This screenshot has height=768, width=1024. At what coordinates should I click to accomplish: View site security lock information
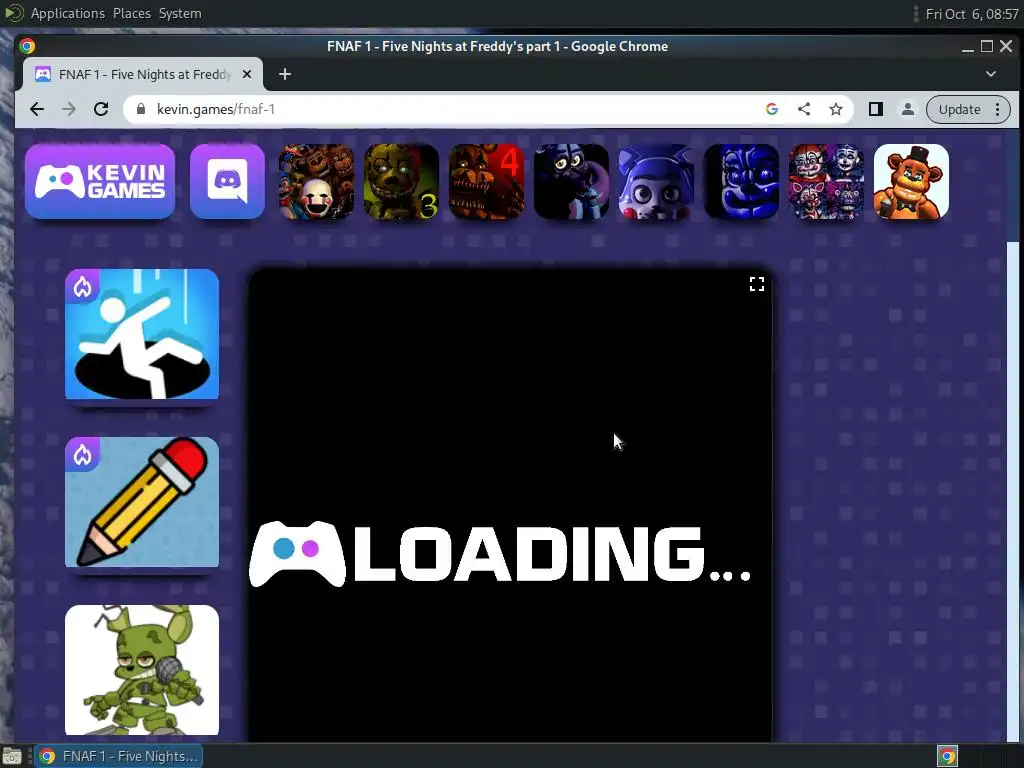click(140, 109)
